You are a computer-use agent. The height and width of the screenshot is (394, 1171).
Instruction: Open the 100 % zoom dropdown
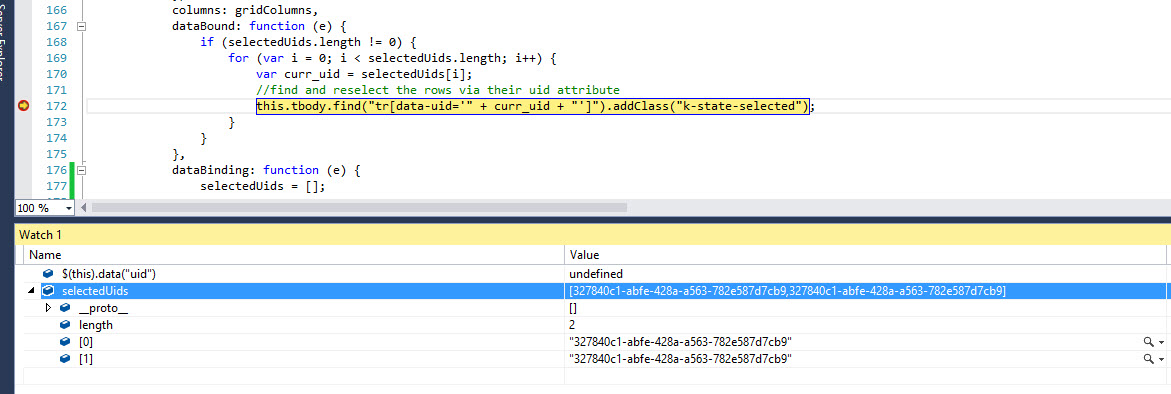pos(69,208)
